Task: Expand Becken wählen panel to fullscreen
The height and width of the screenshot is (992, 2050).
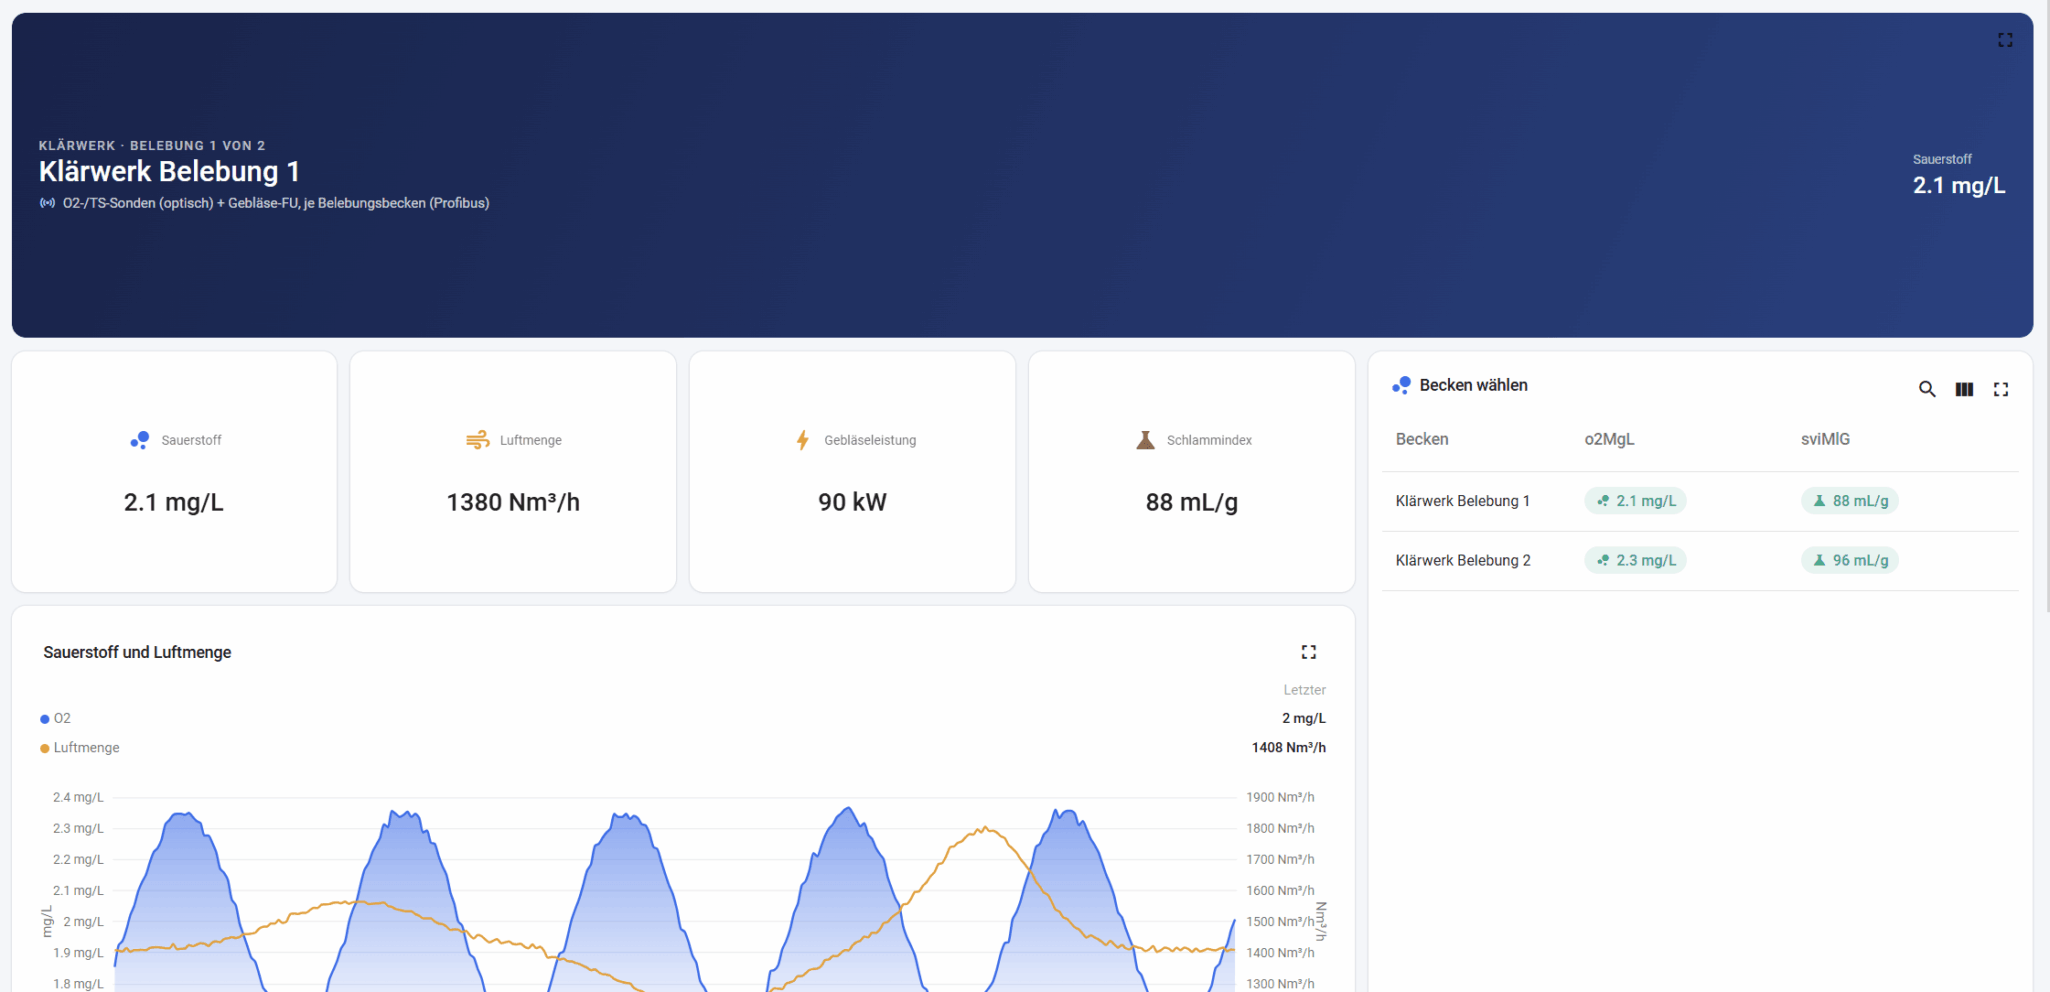Action: click(x=2001, y=389)
